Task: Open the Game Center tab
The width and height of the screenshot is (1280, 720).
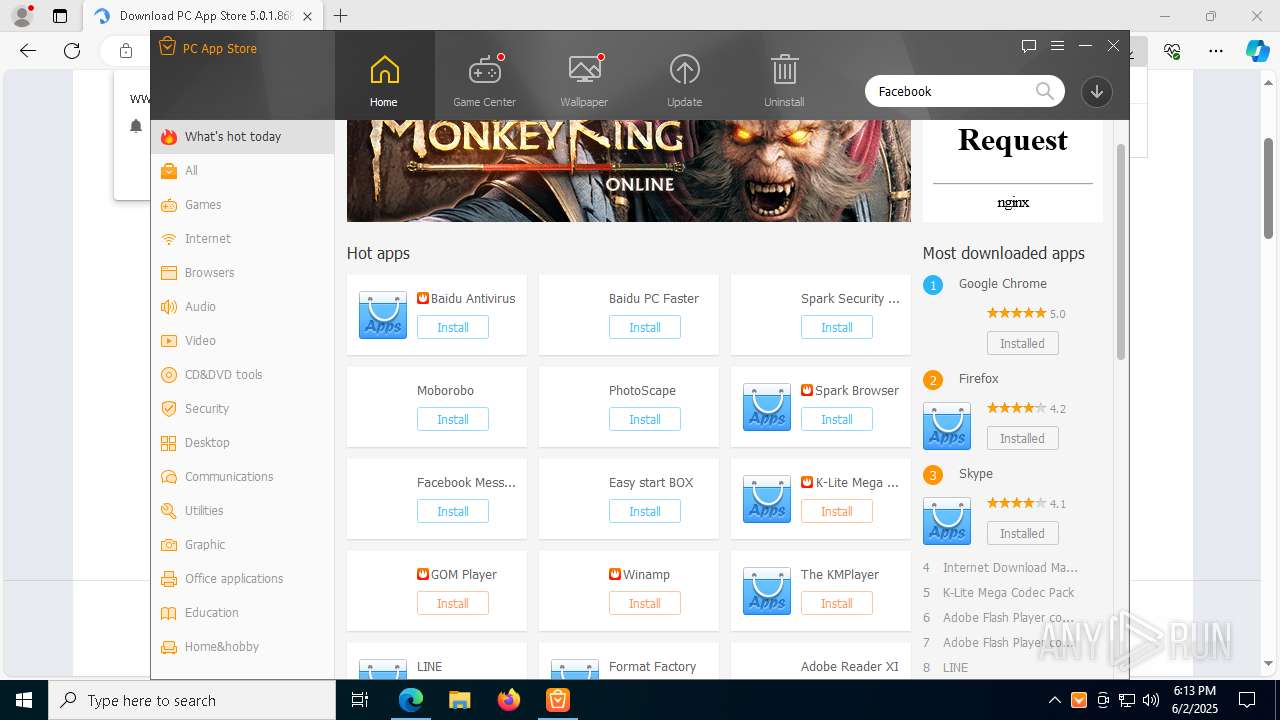Action: pyautogui.click(x=484, y=80)
